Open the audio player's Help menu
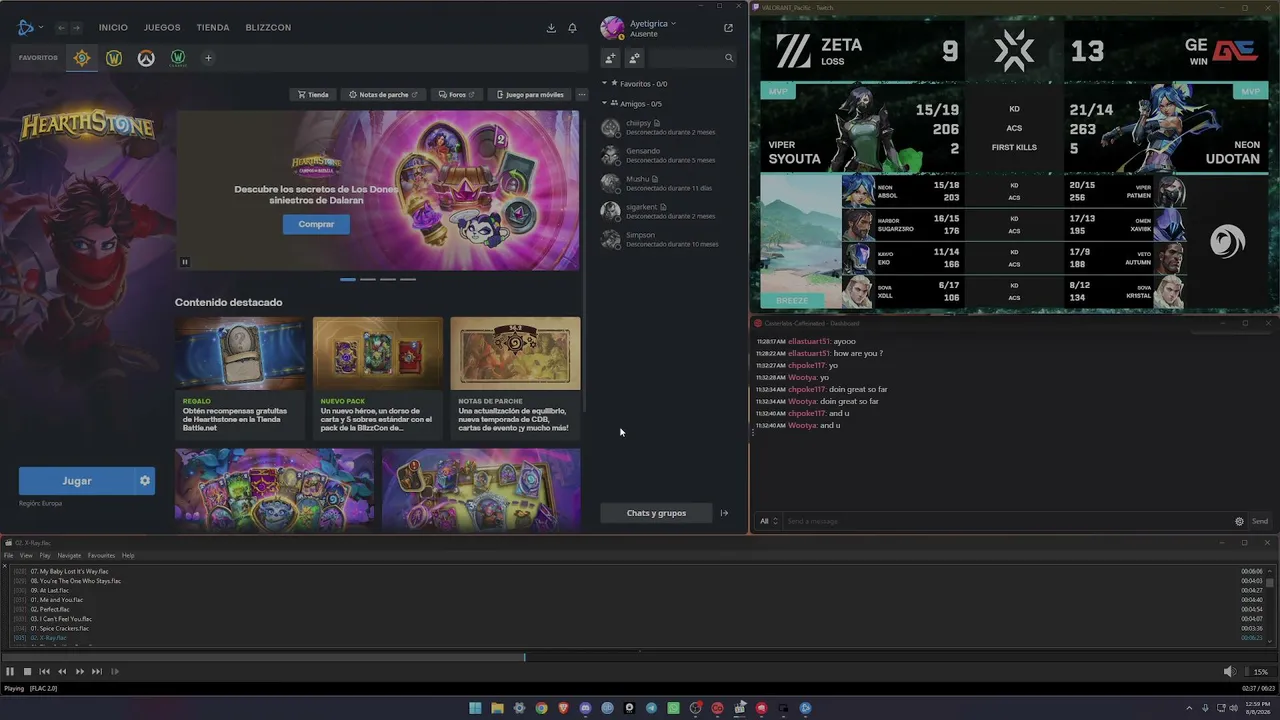 click(x=128, y=556)
